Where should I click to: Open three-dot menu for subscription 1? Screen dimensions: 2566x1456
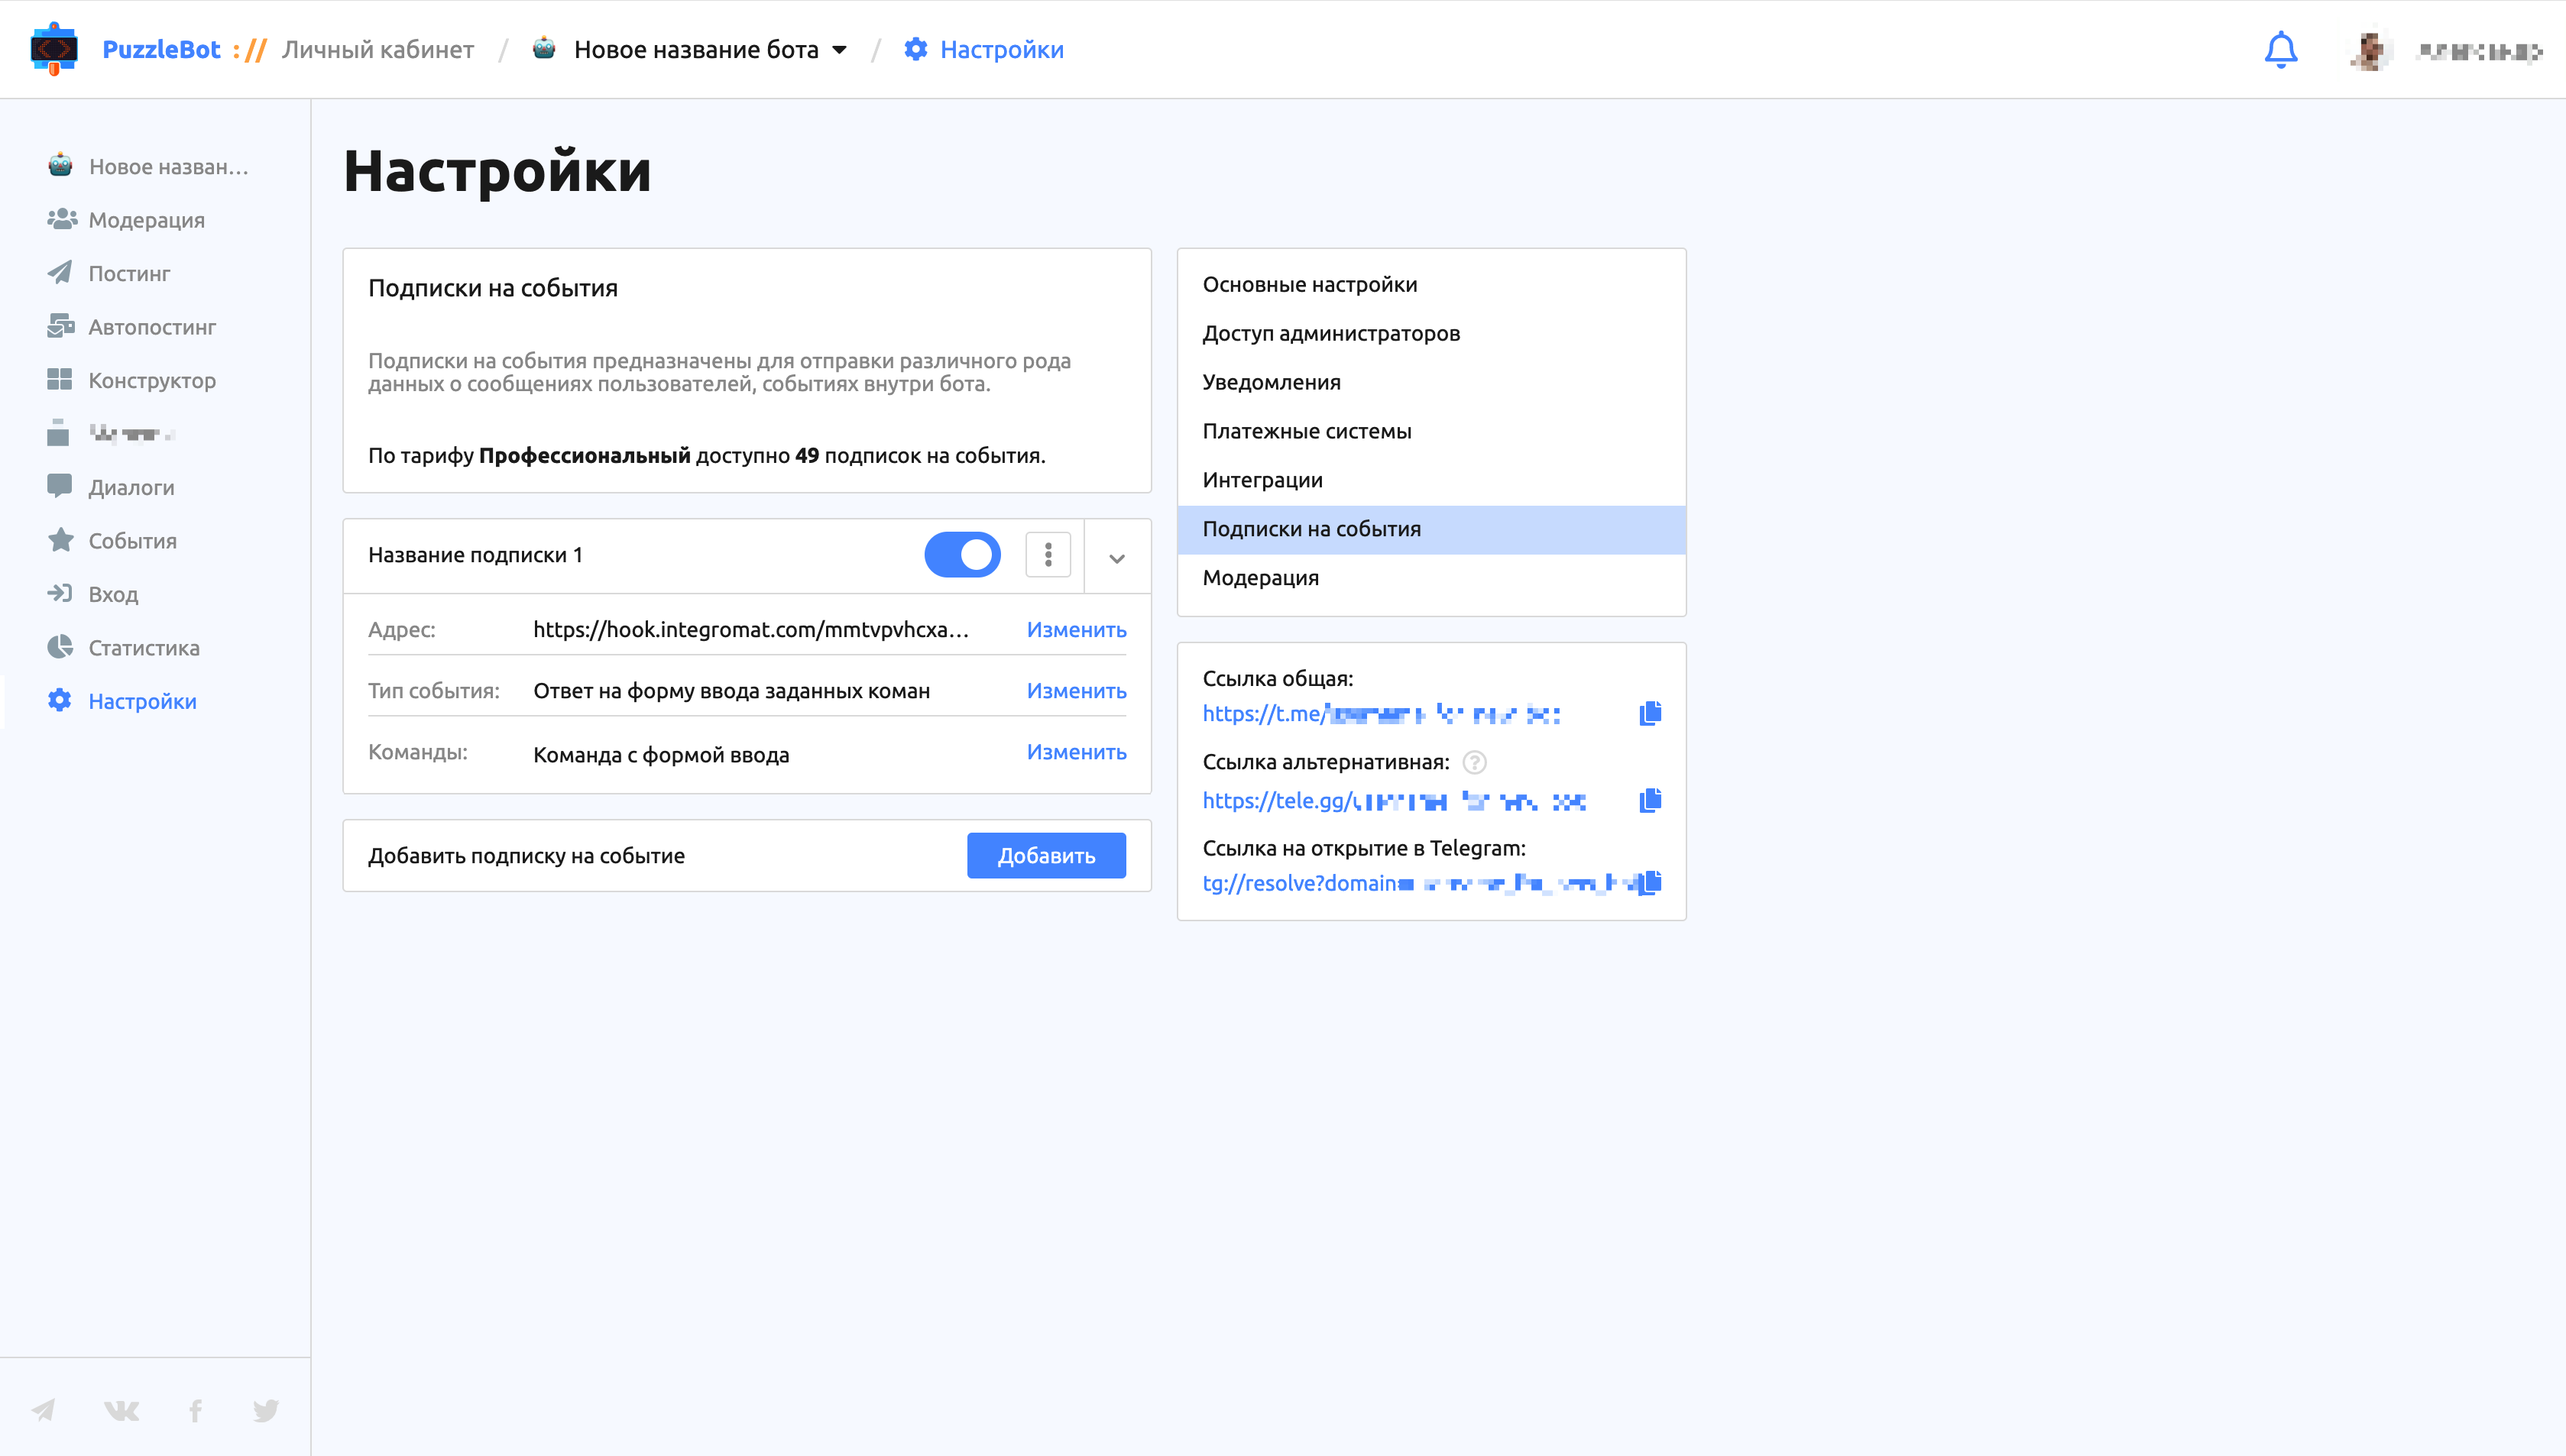(x=1048, y=555)
